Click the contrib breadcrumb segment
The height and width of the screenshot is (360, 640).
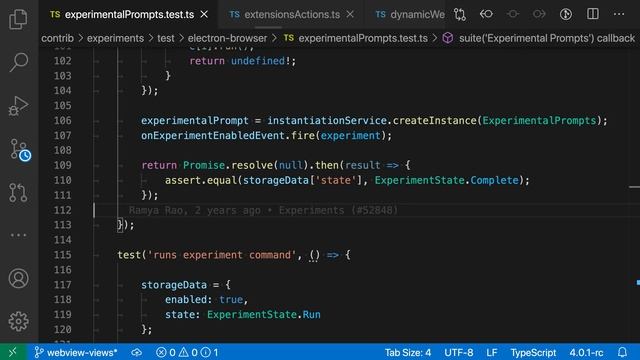(58, 38)
